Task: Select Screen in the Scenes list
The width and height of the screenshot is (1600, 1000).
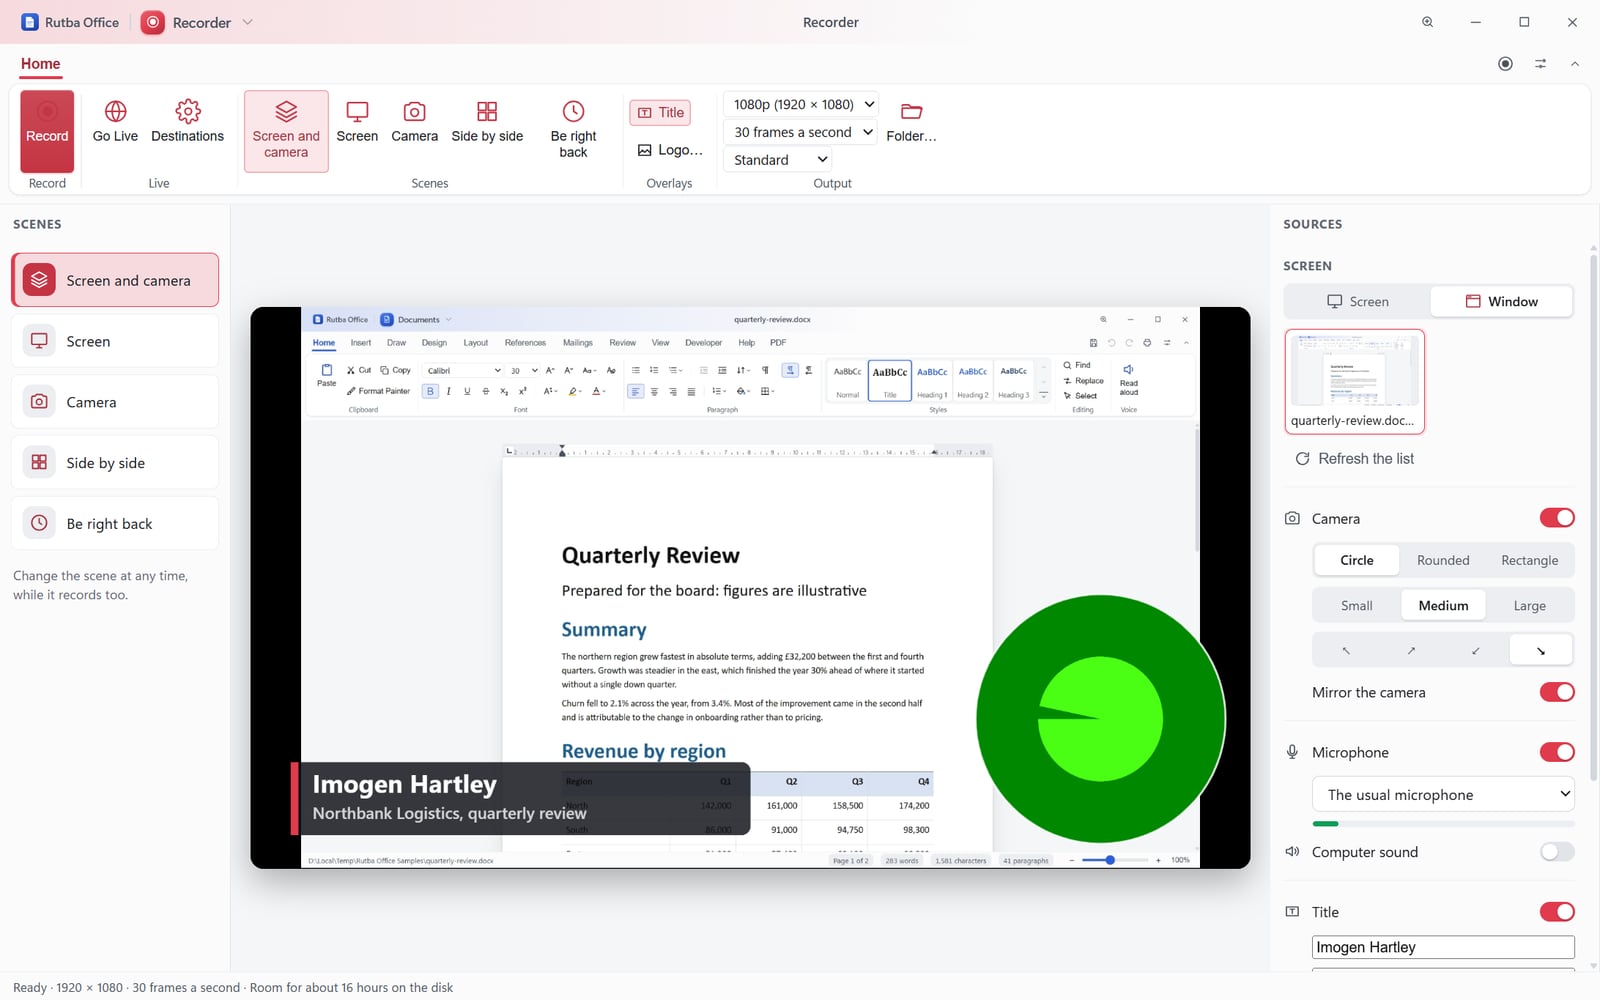Action: pos(115,341)
